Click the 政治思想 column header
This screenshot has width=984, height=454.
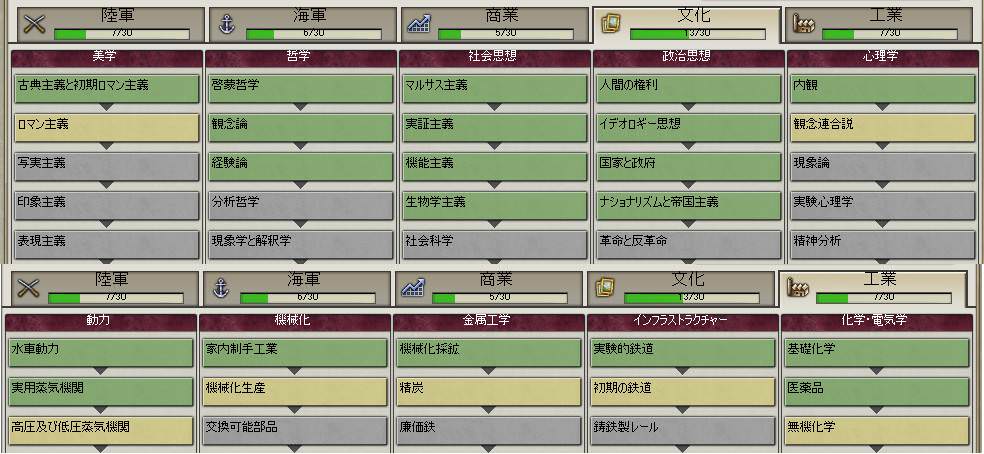tap(688, 57)
